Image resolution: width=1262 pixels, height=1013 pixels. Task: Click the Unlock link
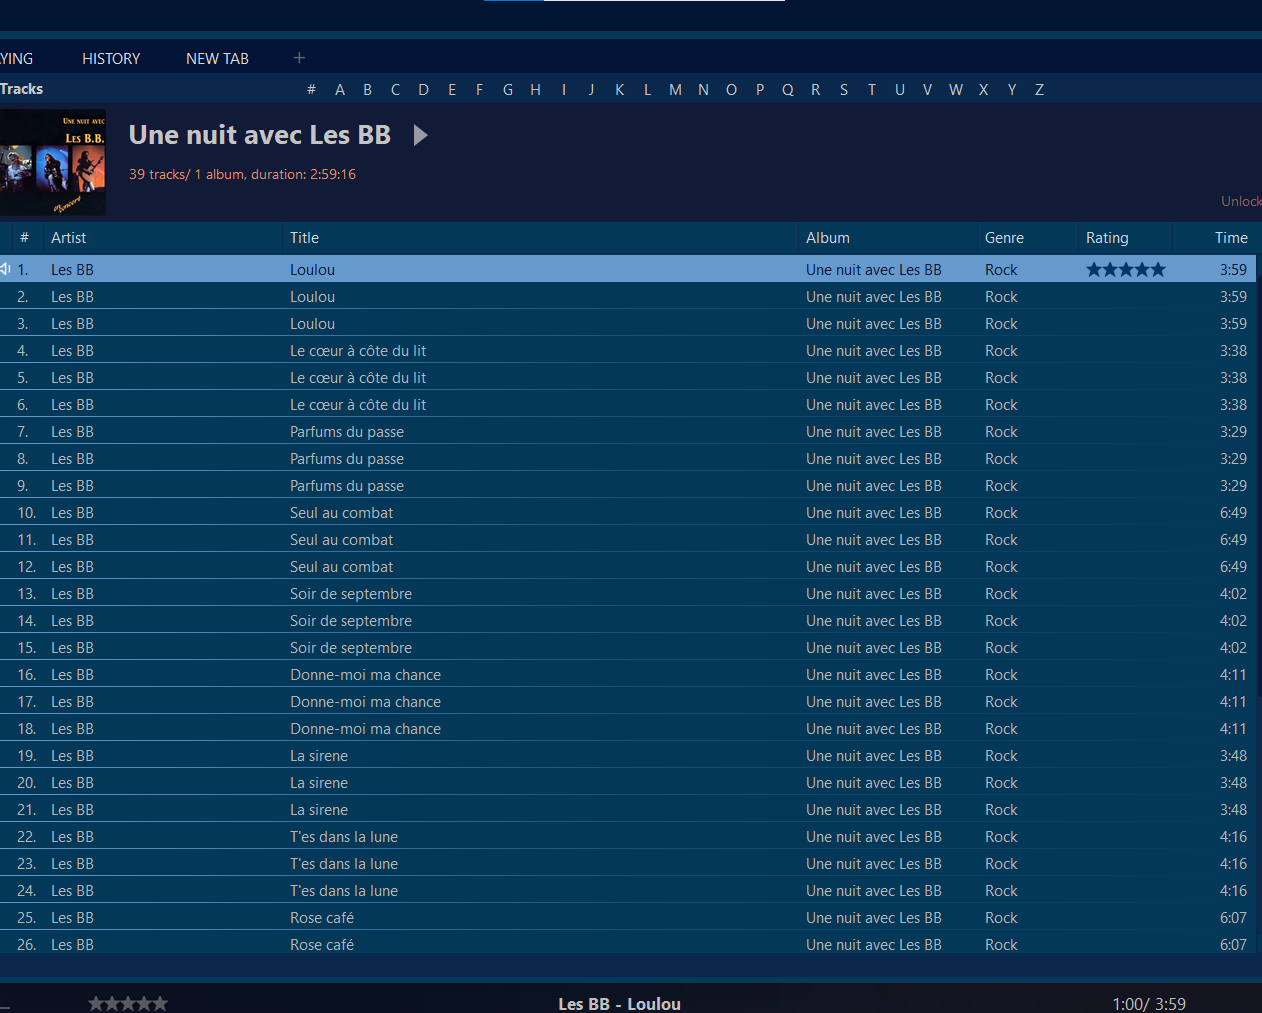[x=1241, y=201]
